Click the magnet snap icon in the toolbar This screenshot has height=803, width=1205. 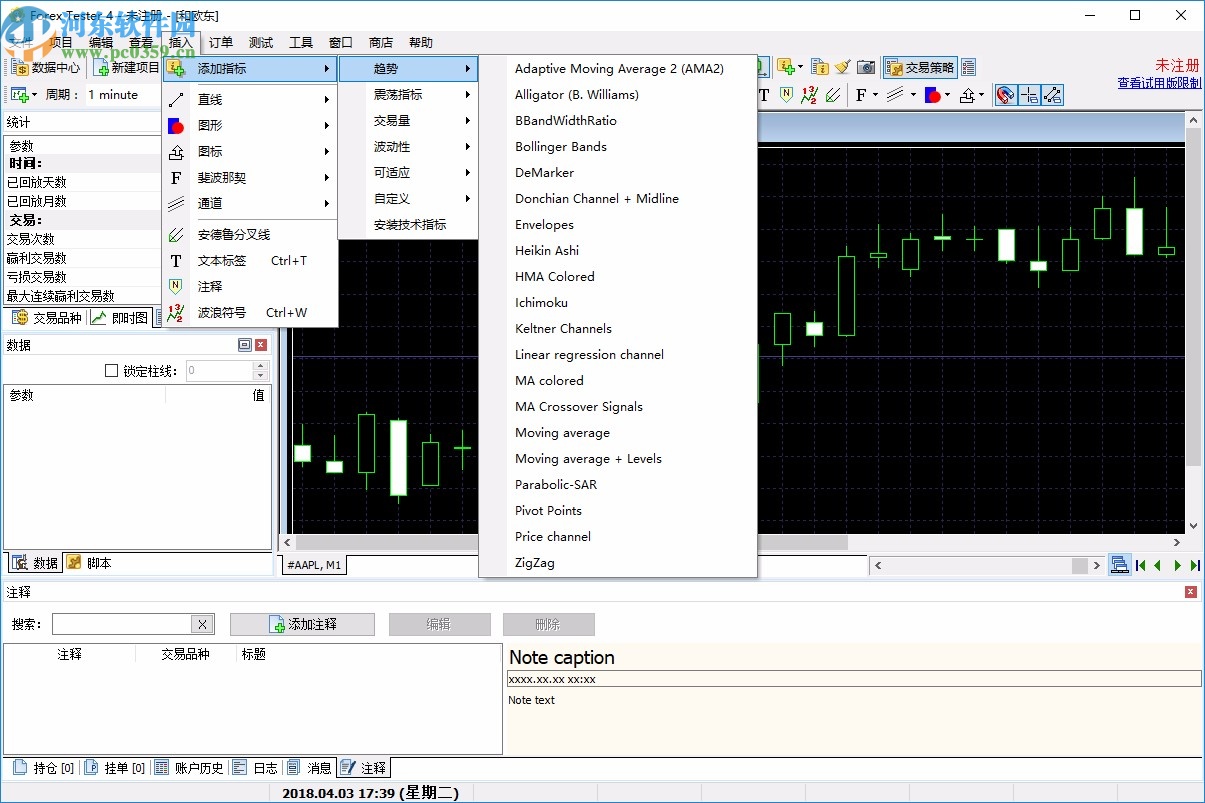pyautogui.click(x=1004, y=94)
